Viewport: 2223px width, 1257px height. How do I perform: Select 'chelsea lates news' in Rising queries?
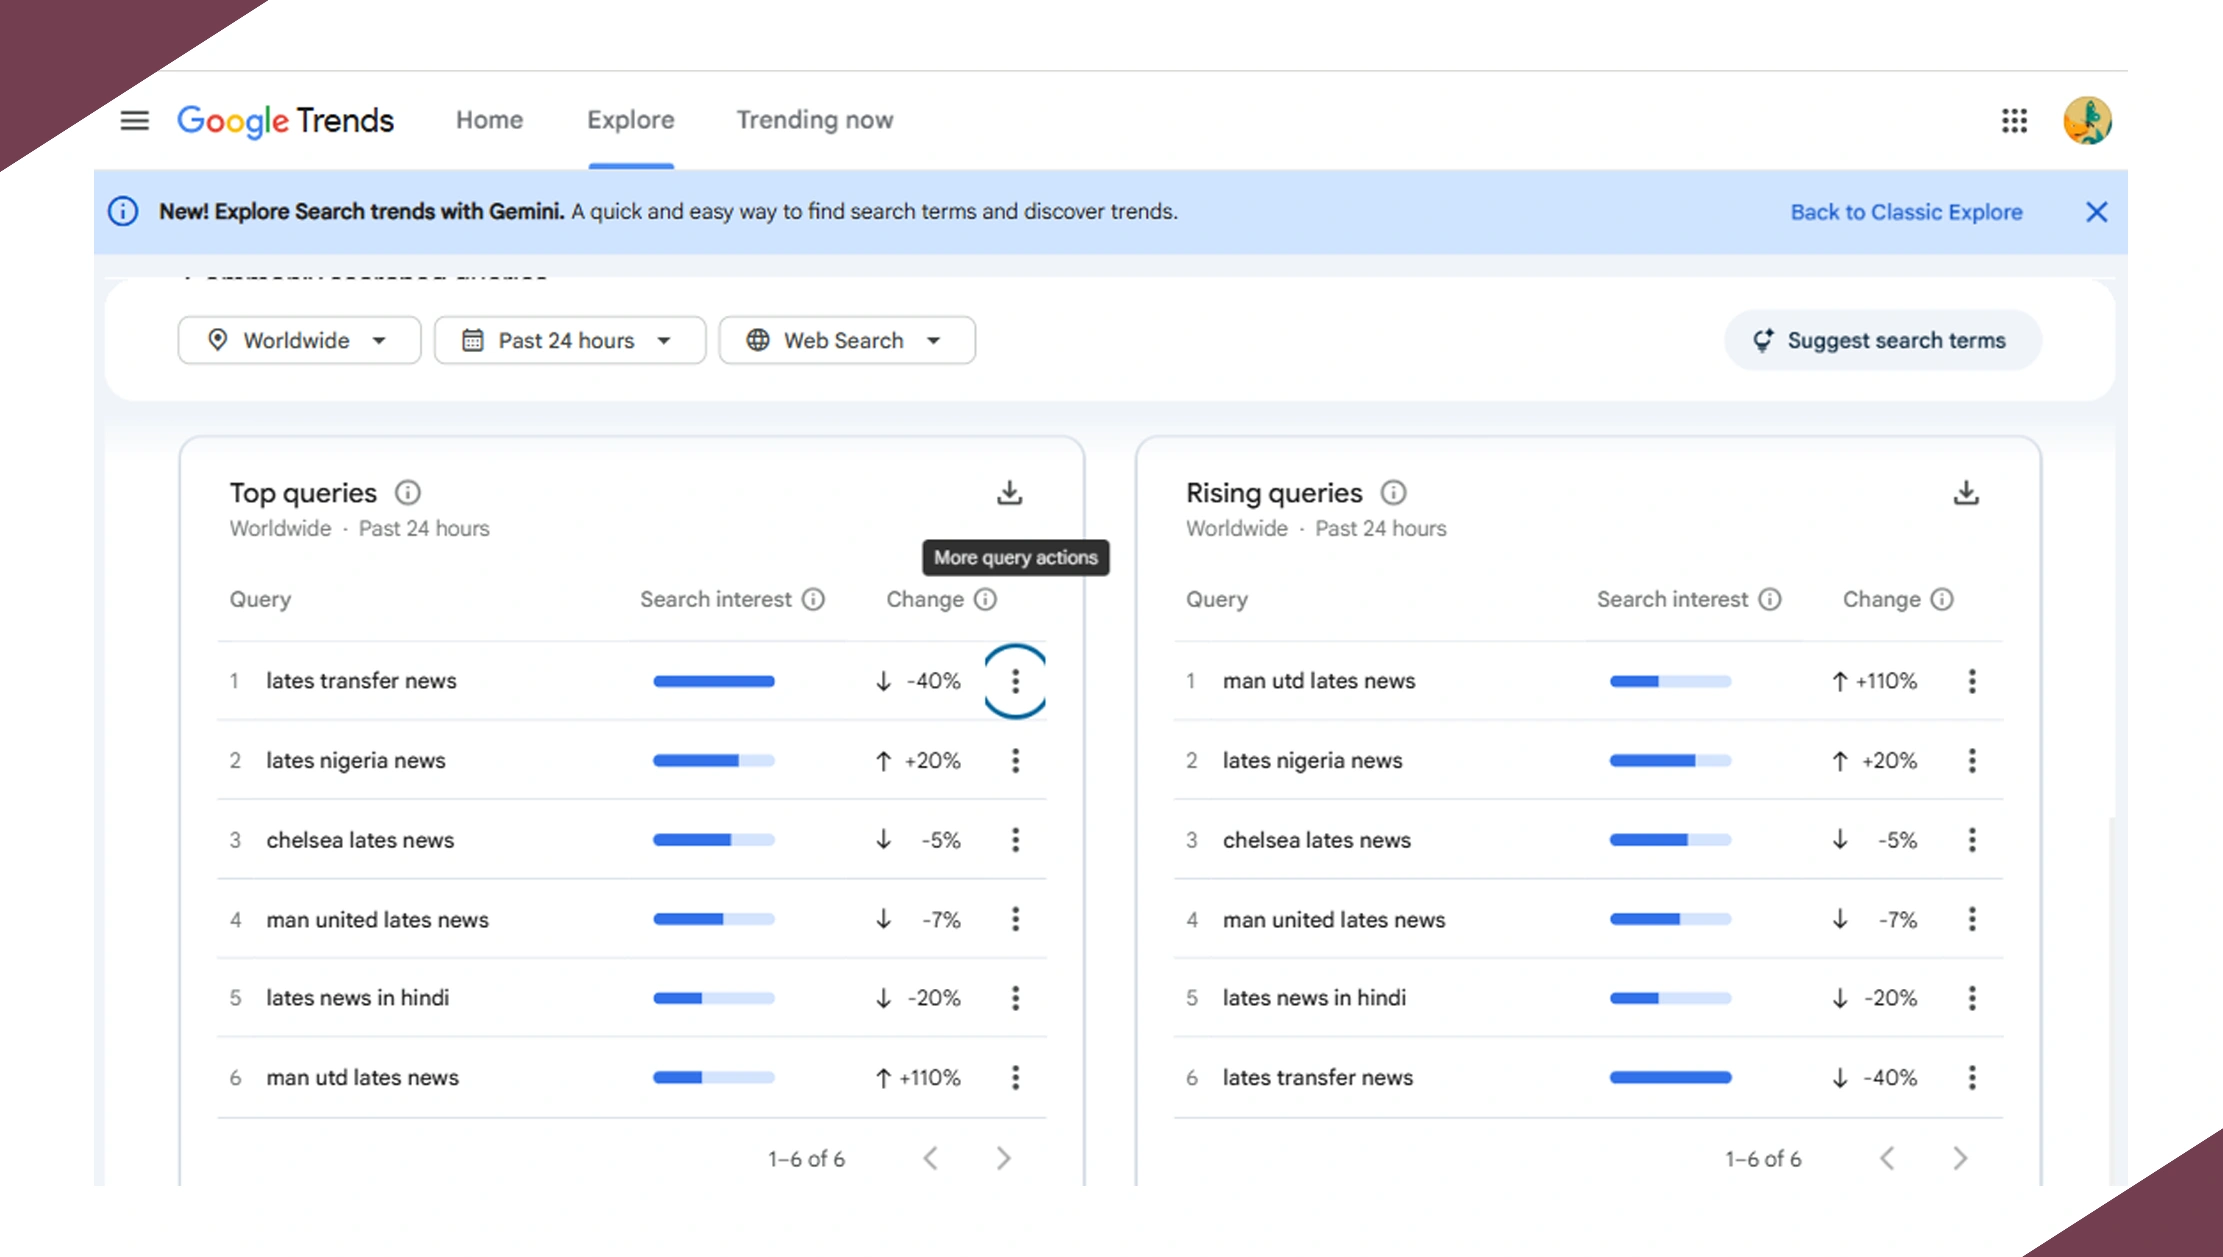[x=1317, y=840]
